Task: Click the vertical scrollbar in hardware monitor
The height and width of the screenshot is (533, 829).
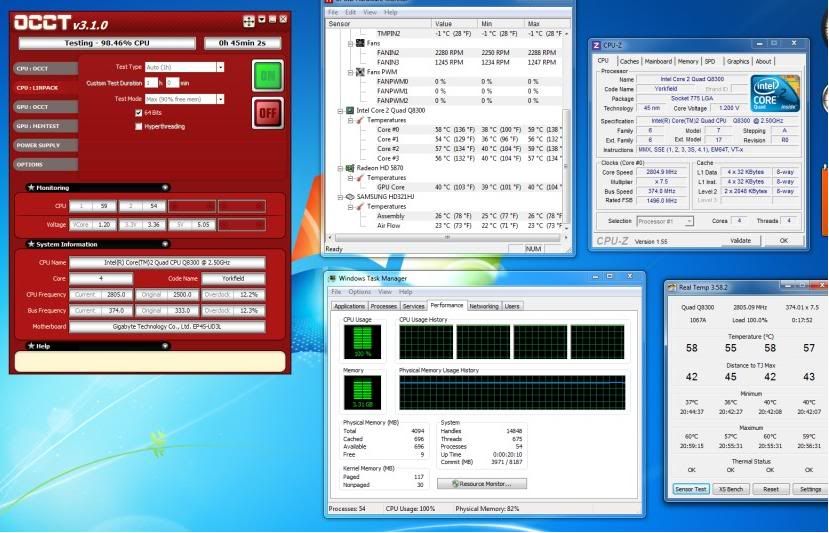Action: pyautogui.click(x=566, y=167)
